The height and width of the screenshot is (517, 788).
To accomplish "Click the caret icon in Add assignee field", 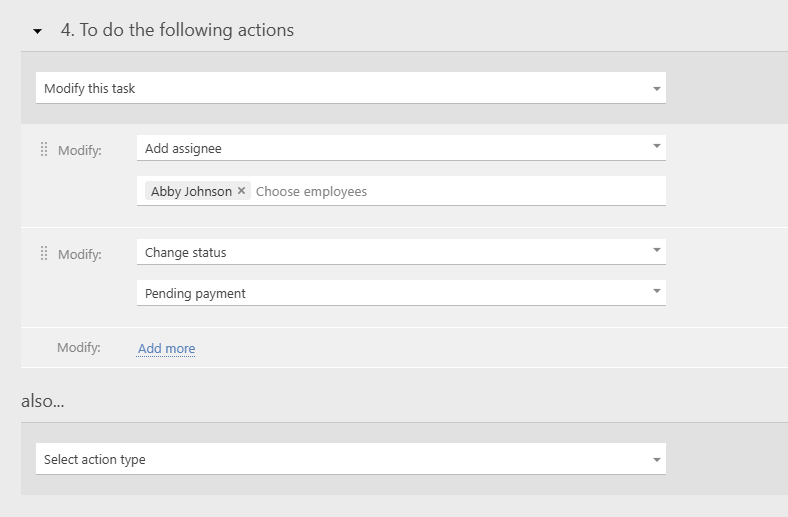I will click(x=657, y=147).
